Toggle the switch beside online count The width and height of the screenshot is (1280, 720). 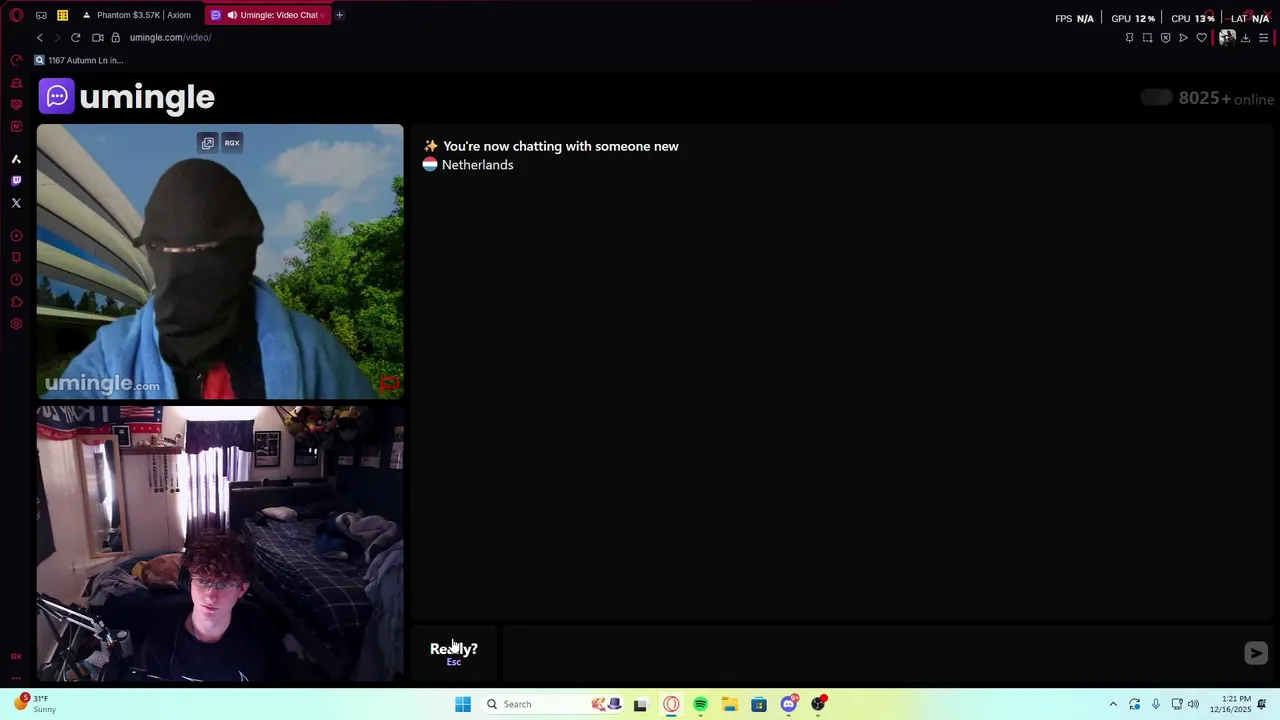coord(1156,97)
